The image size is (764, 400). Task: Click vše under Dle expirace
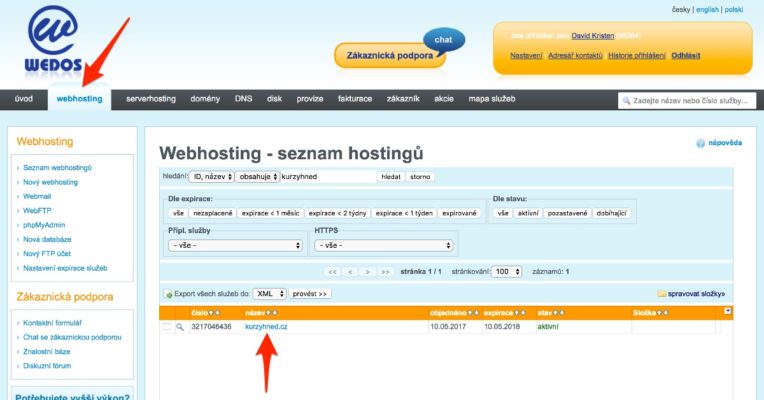(x=178, y=213)
